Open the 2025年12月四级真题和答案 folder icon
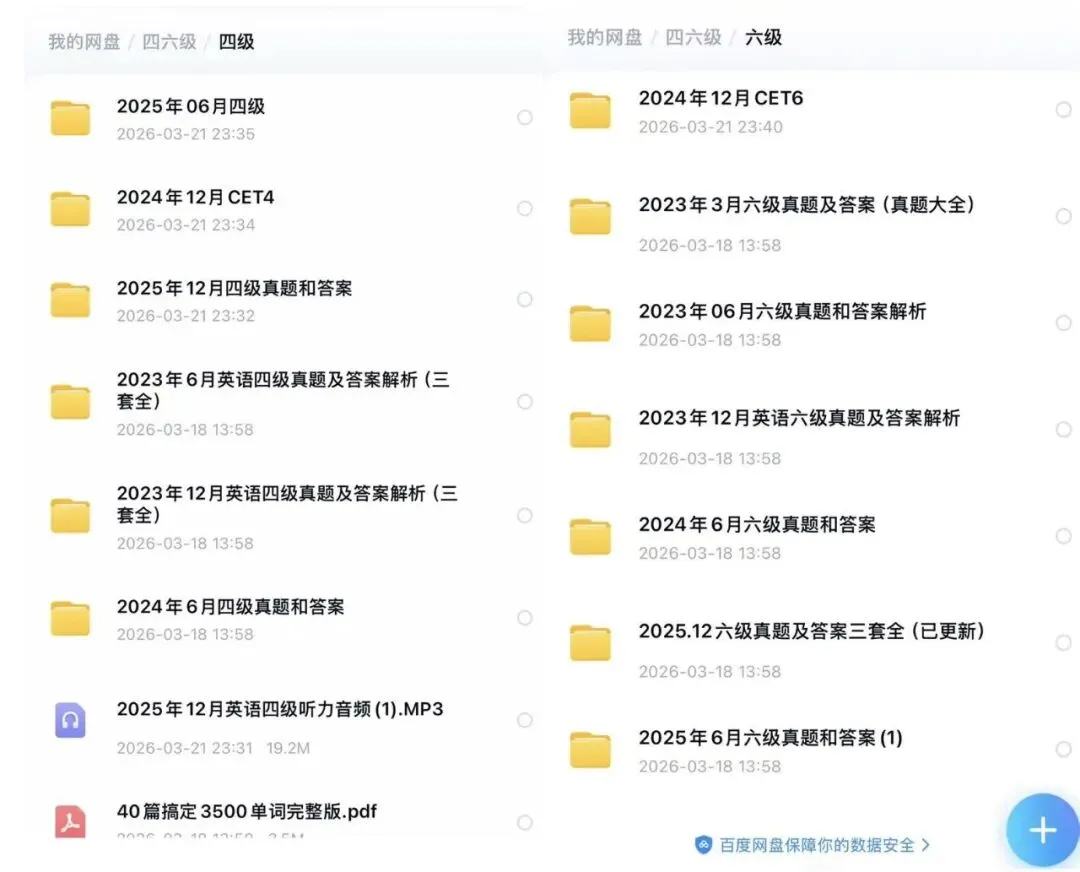 [x=69, y=299]
